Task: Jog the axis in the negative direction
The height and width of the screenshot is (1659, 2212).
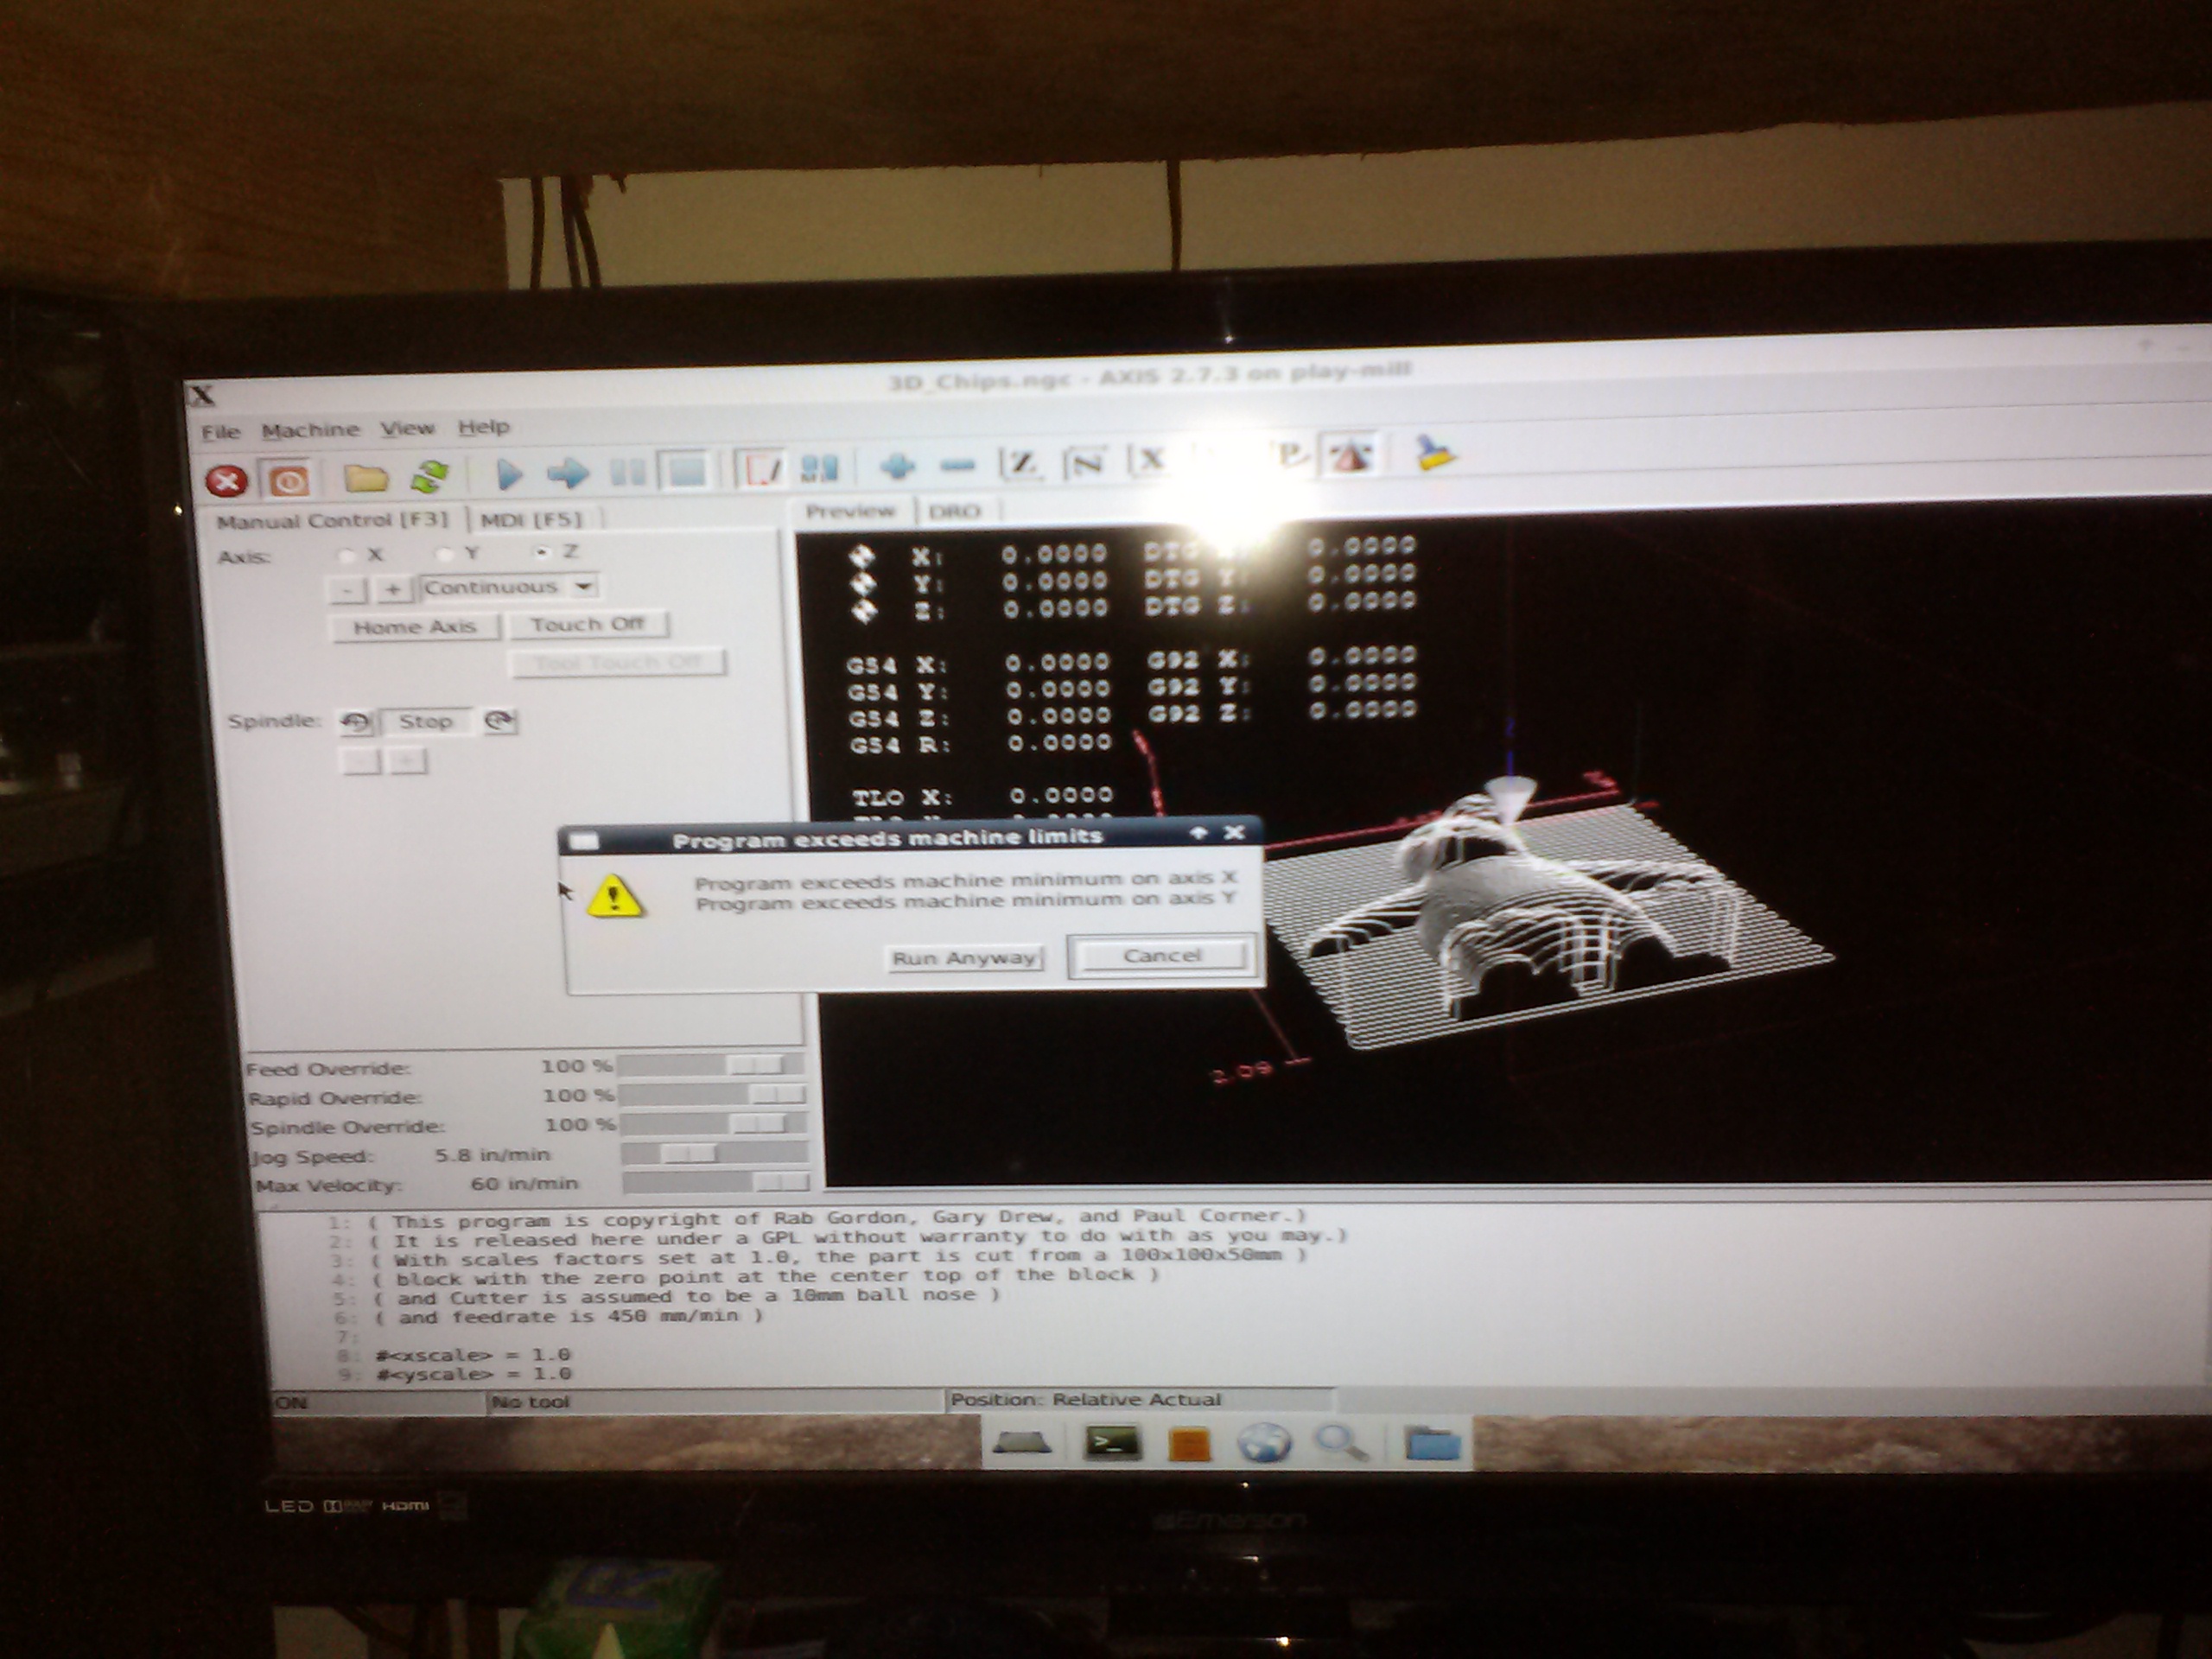Action: click(x=347, y=590)
